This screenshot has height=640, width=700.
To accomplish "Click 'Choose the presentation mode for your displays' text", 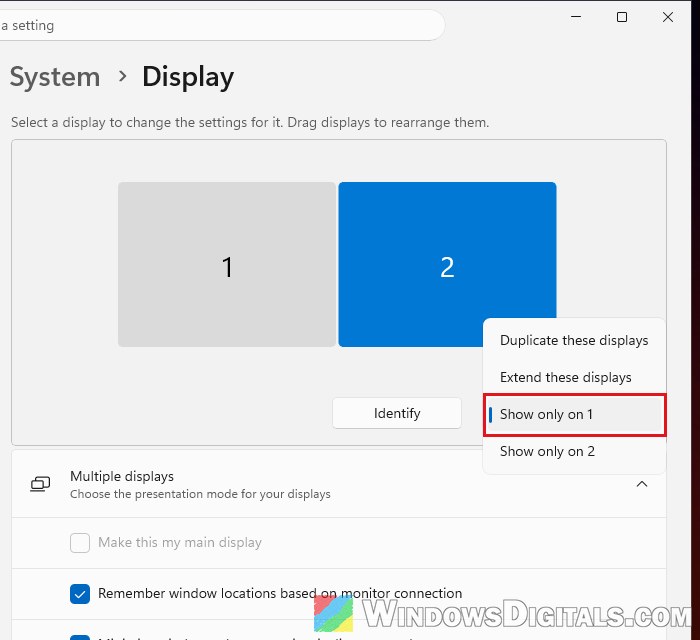I will 200,494.
